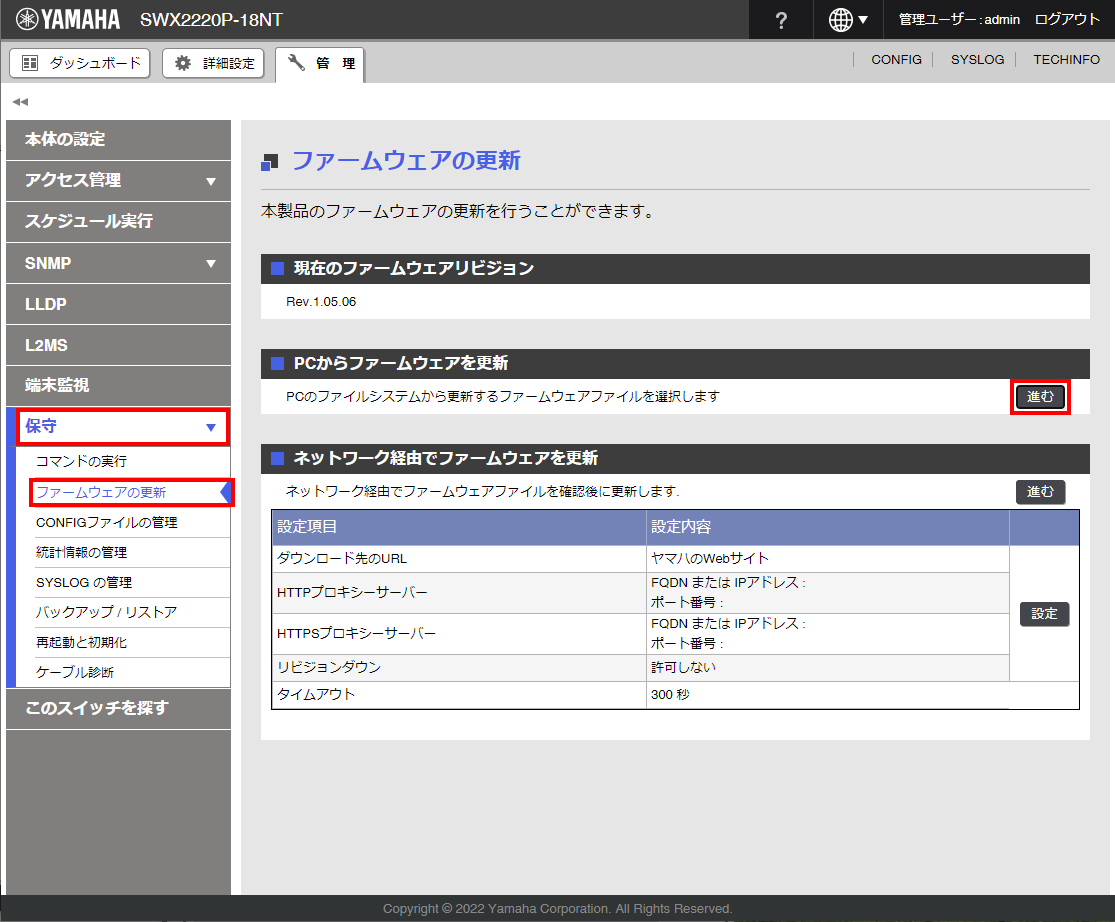Select the 管理 tab

(321, 63)
